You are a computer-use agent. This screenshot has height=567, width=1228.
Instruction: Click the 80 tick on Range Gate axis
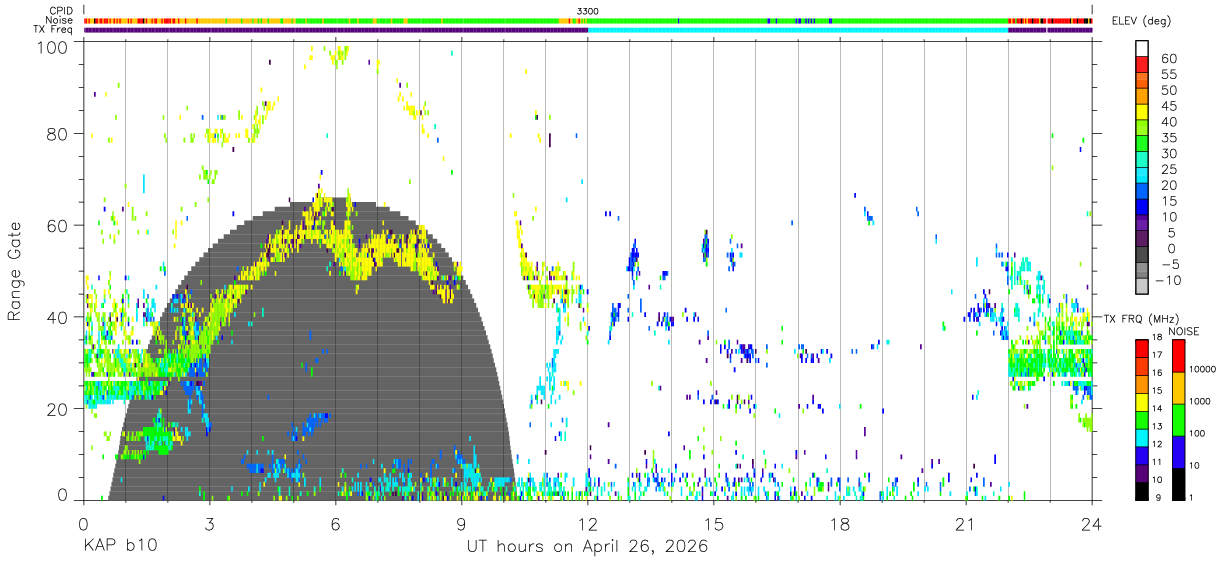(59, 133)
